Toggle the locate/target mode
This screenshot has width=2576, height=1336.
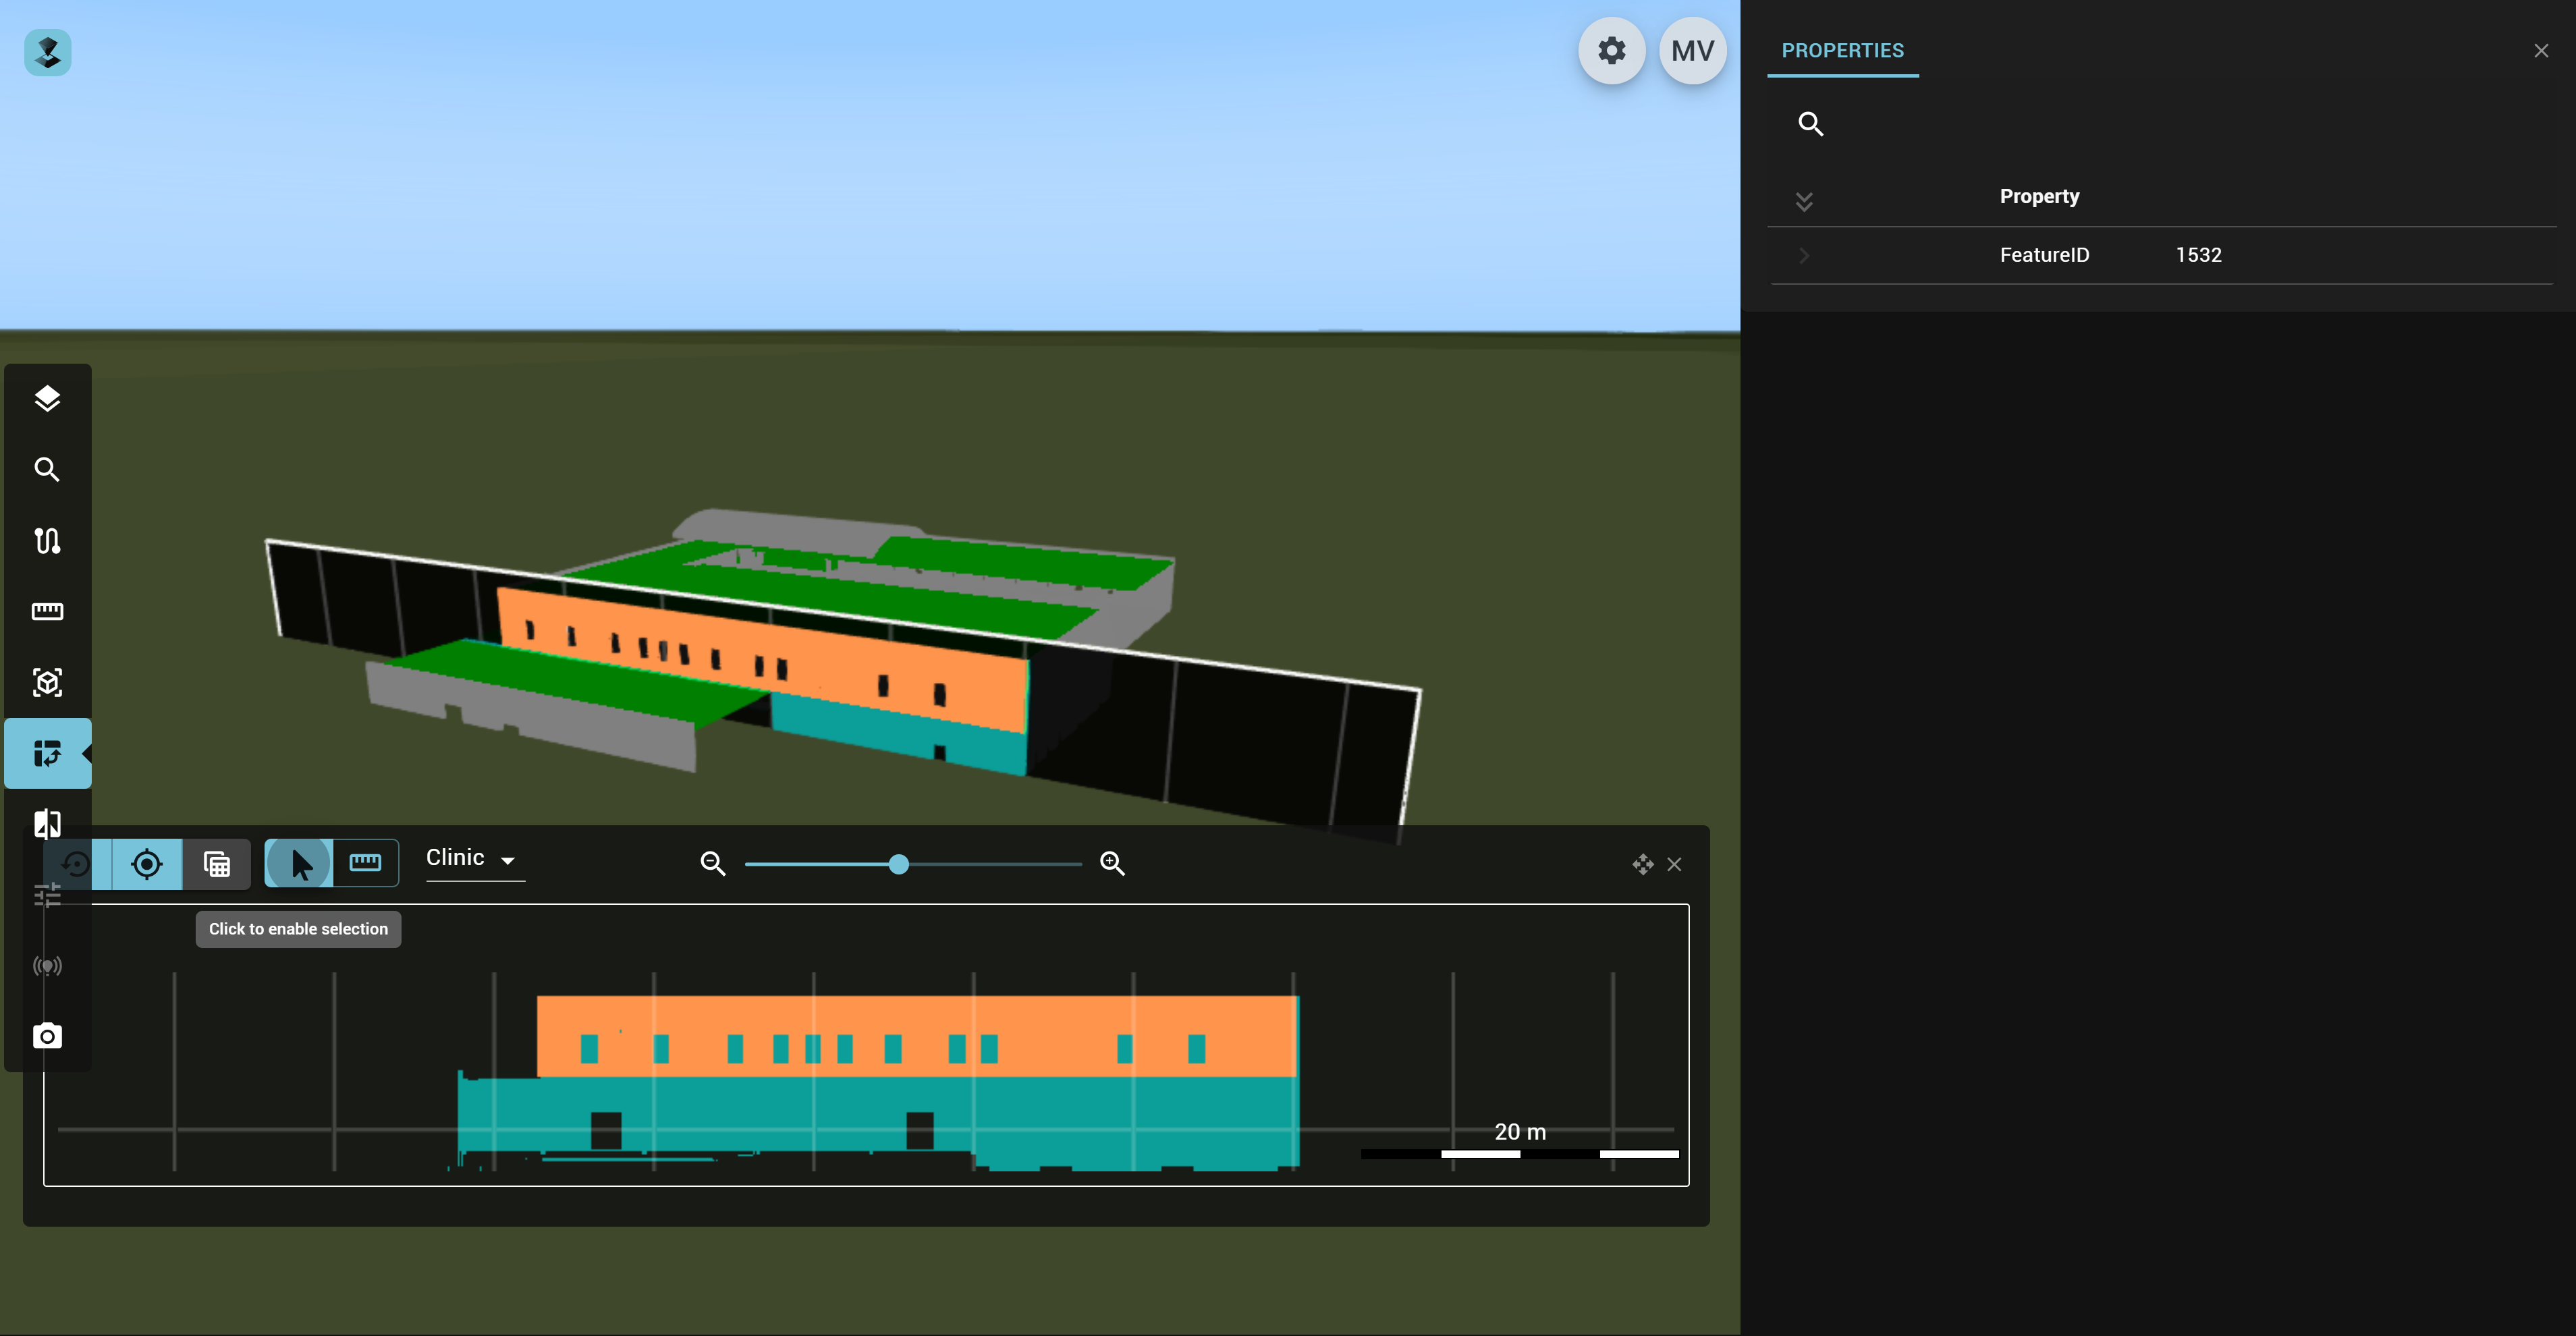pyautogui.click(x=147, y=864)
